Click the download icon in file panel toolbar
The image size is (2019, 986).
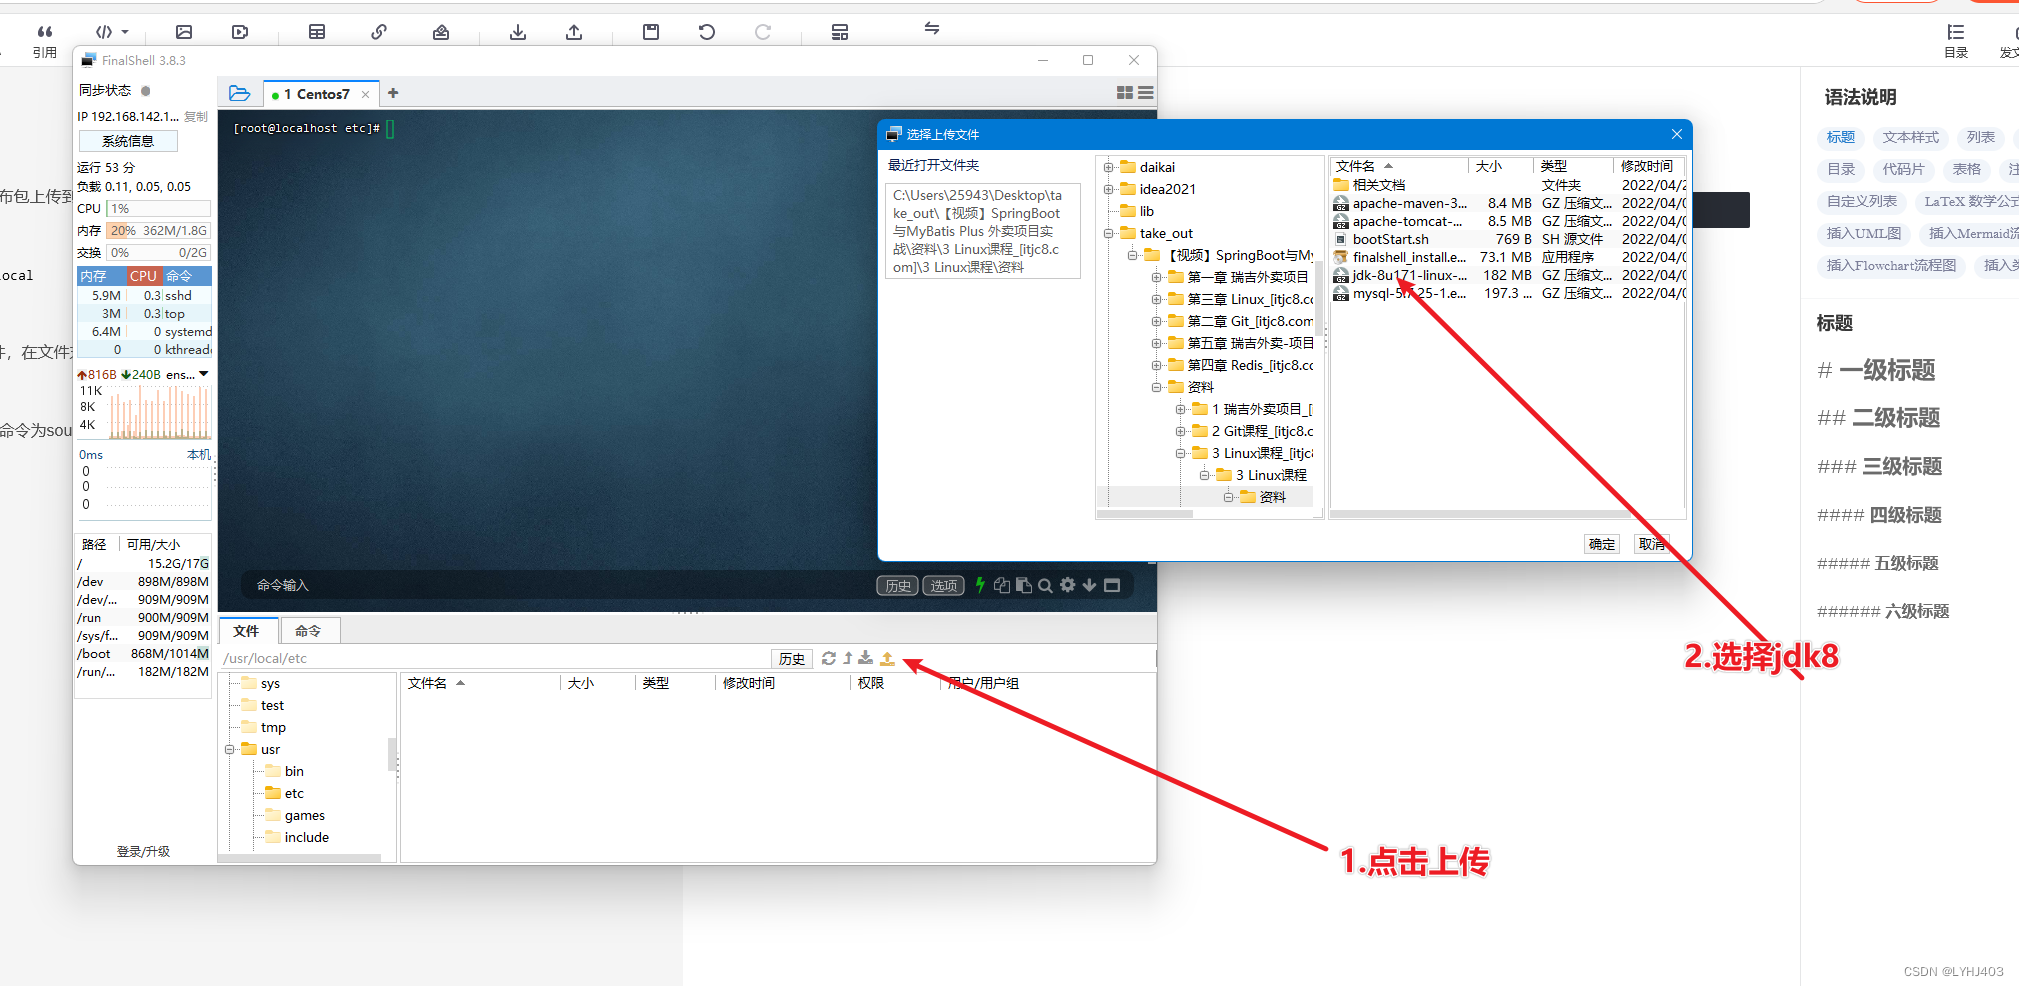pos(866,658)
